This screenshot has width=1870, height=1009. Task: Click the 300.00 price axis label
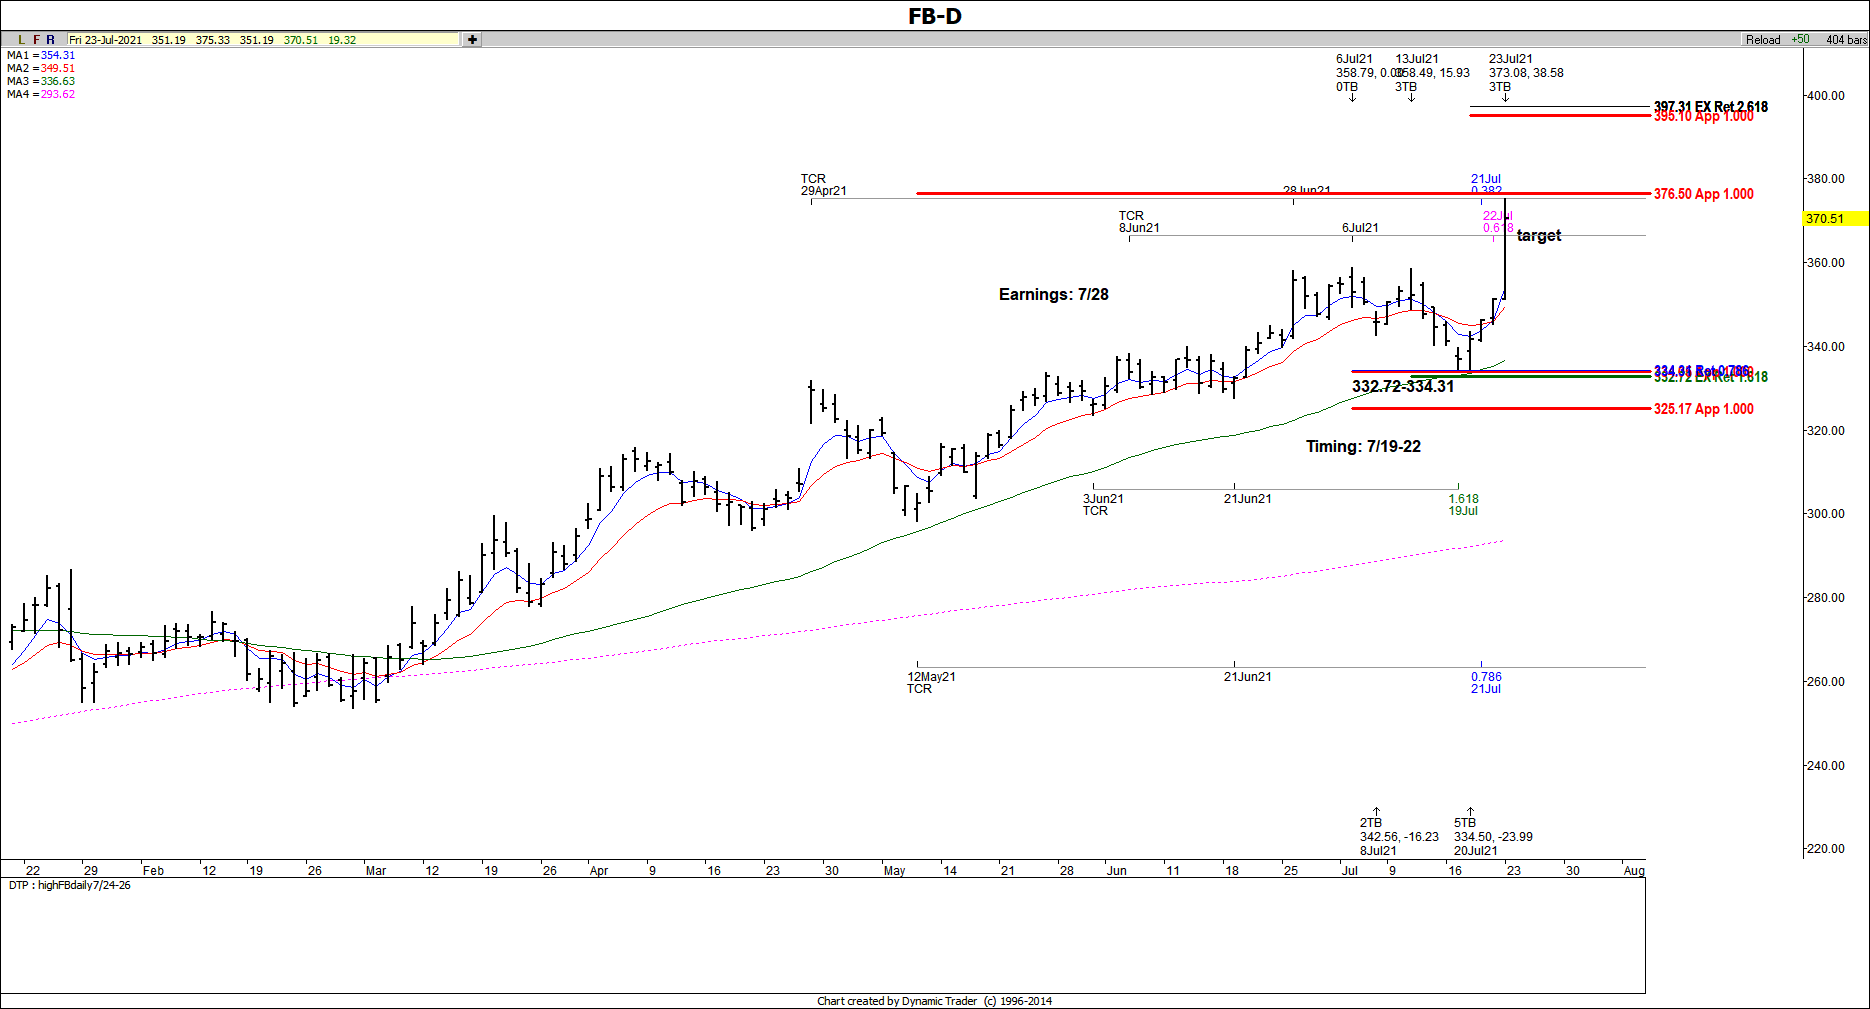point(1825,514)
